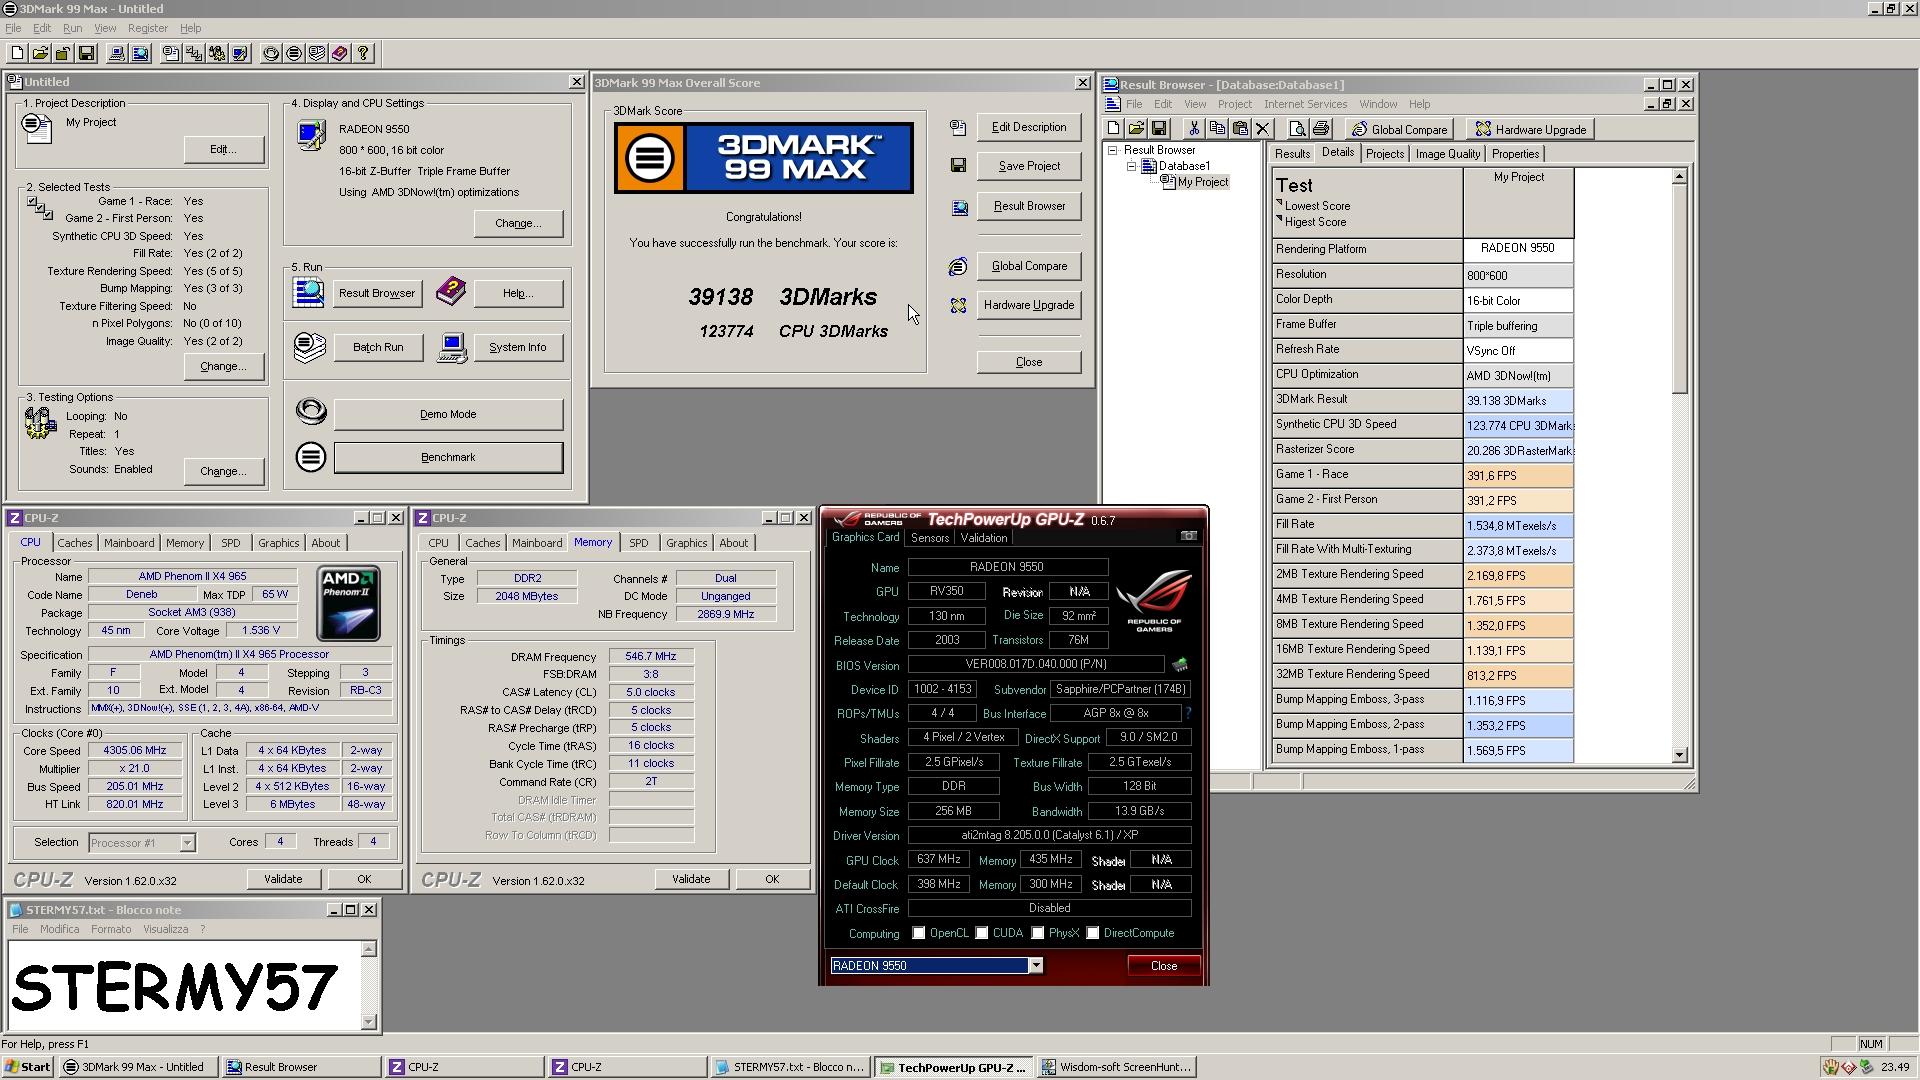Click Benchmark striped-circle icon in 3DMark toolbar
1920x1080 pixels.
[x=294, y=54]
